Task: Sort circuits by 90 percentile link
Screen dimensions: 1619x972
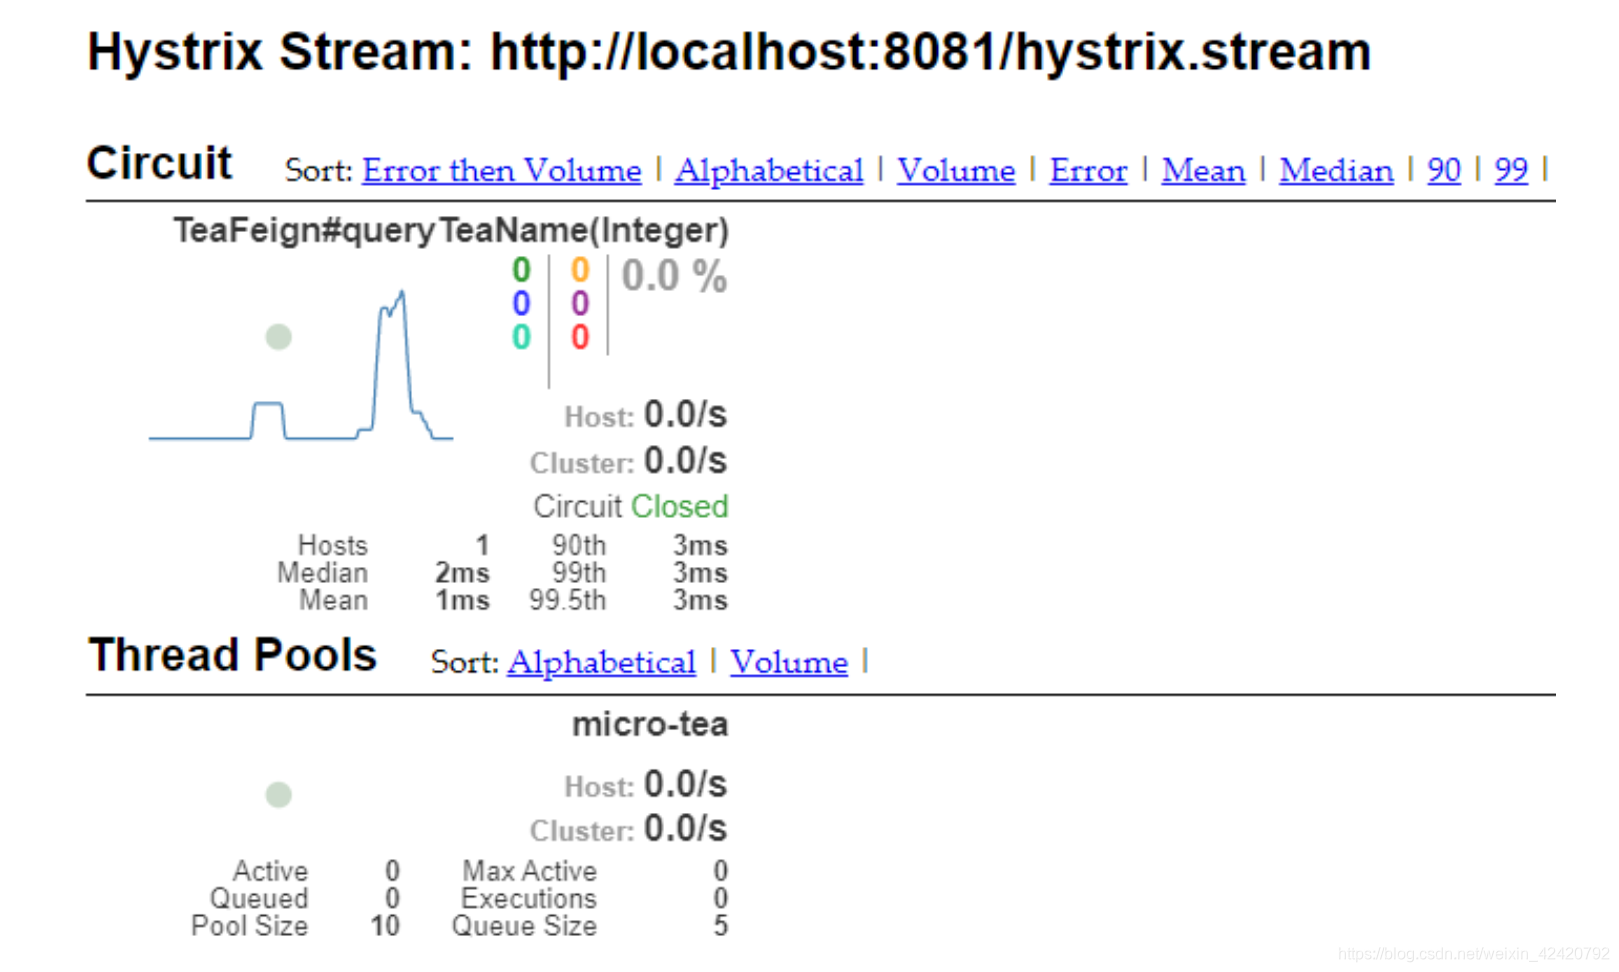Action: (x=1444, y=171)
